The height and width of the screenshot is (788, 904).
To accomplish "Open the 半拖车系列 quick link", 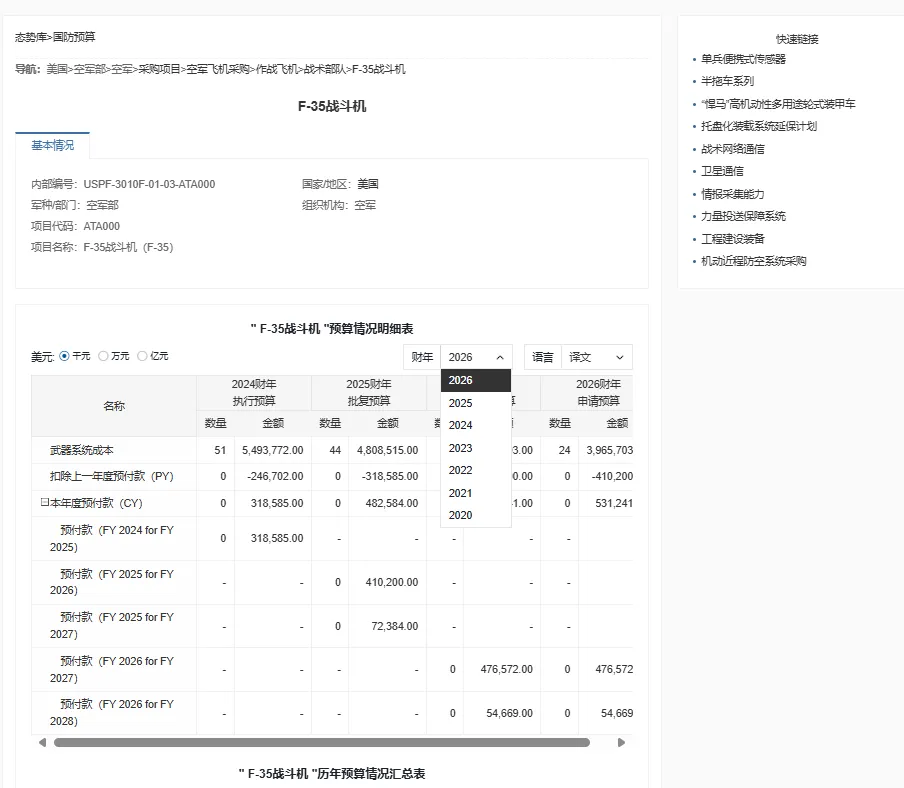I will (727, 81).
